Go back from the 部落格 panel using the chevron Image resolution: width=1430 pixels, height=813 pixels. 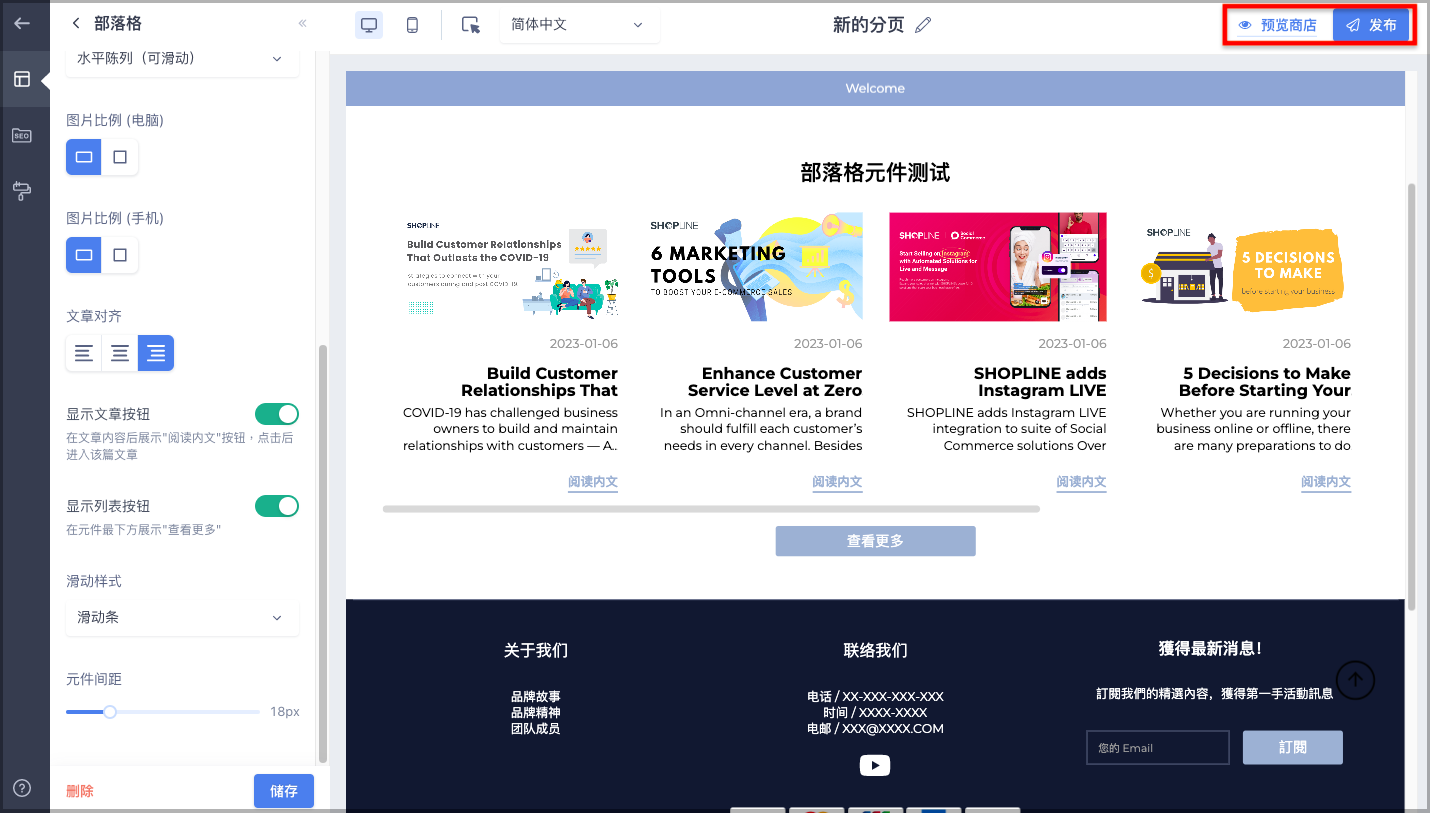(x=76, y=23)
